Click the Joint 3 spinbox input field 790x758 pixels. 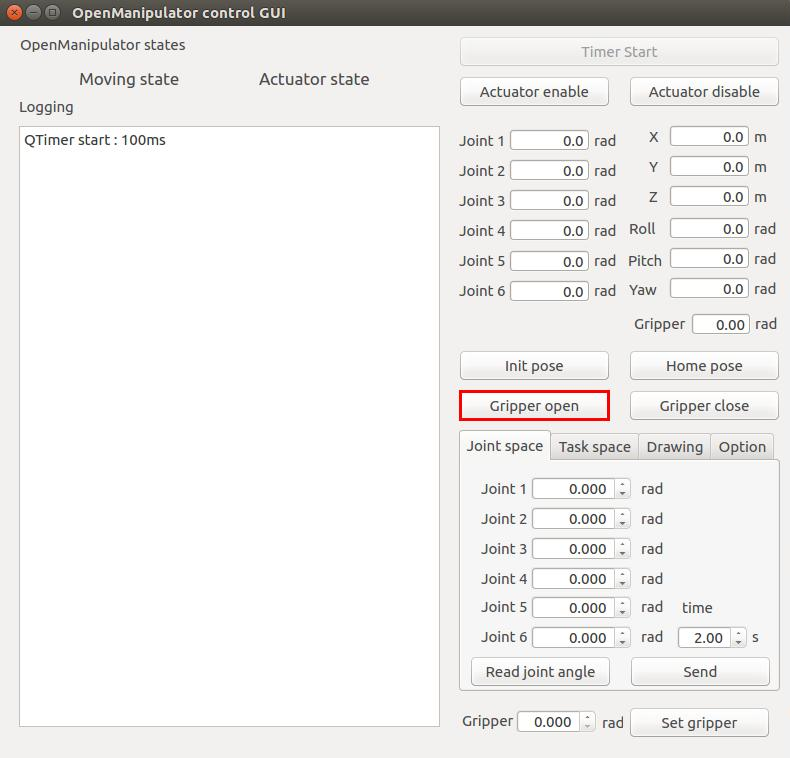(573, 549)
